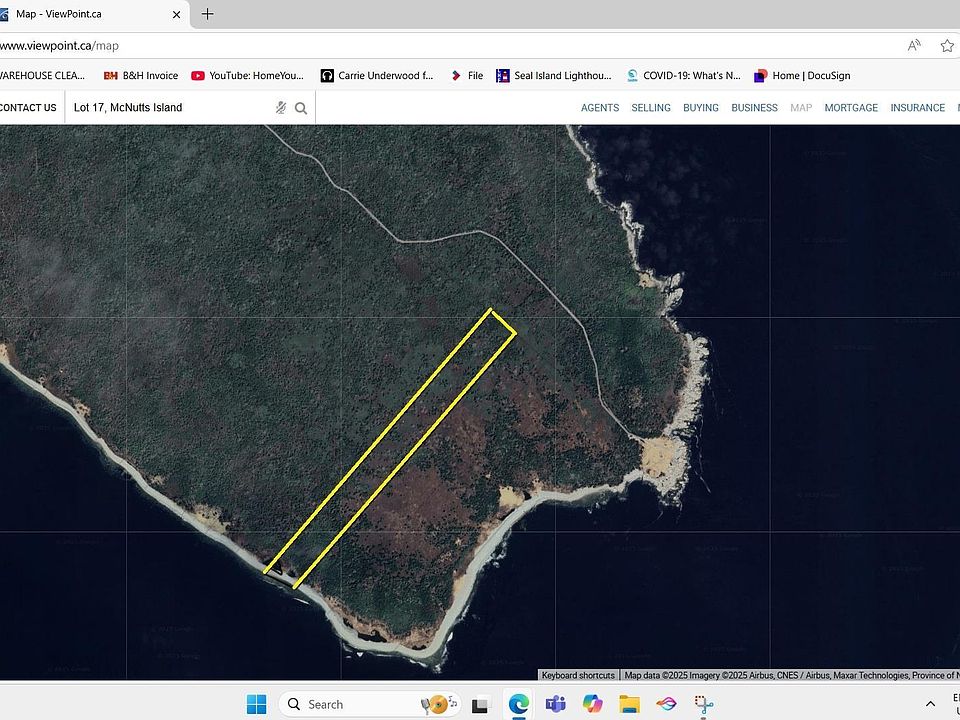The width and height of the screenshot is (960, 720).
Task: Open Copilot icon in taskbar
Action: click(592, 704)
